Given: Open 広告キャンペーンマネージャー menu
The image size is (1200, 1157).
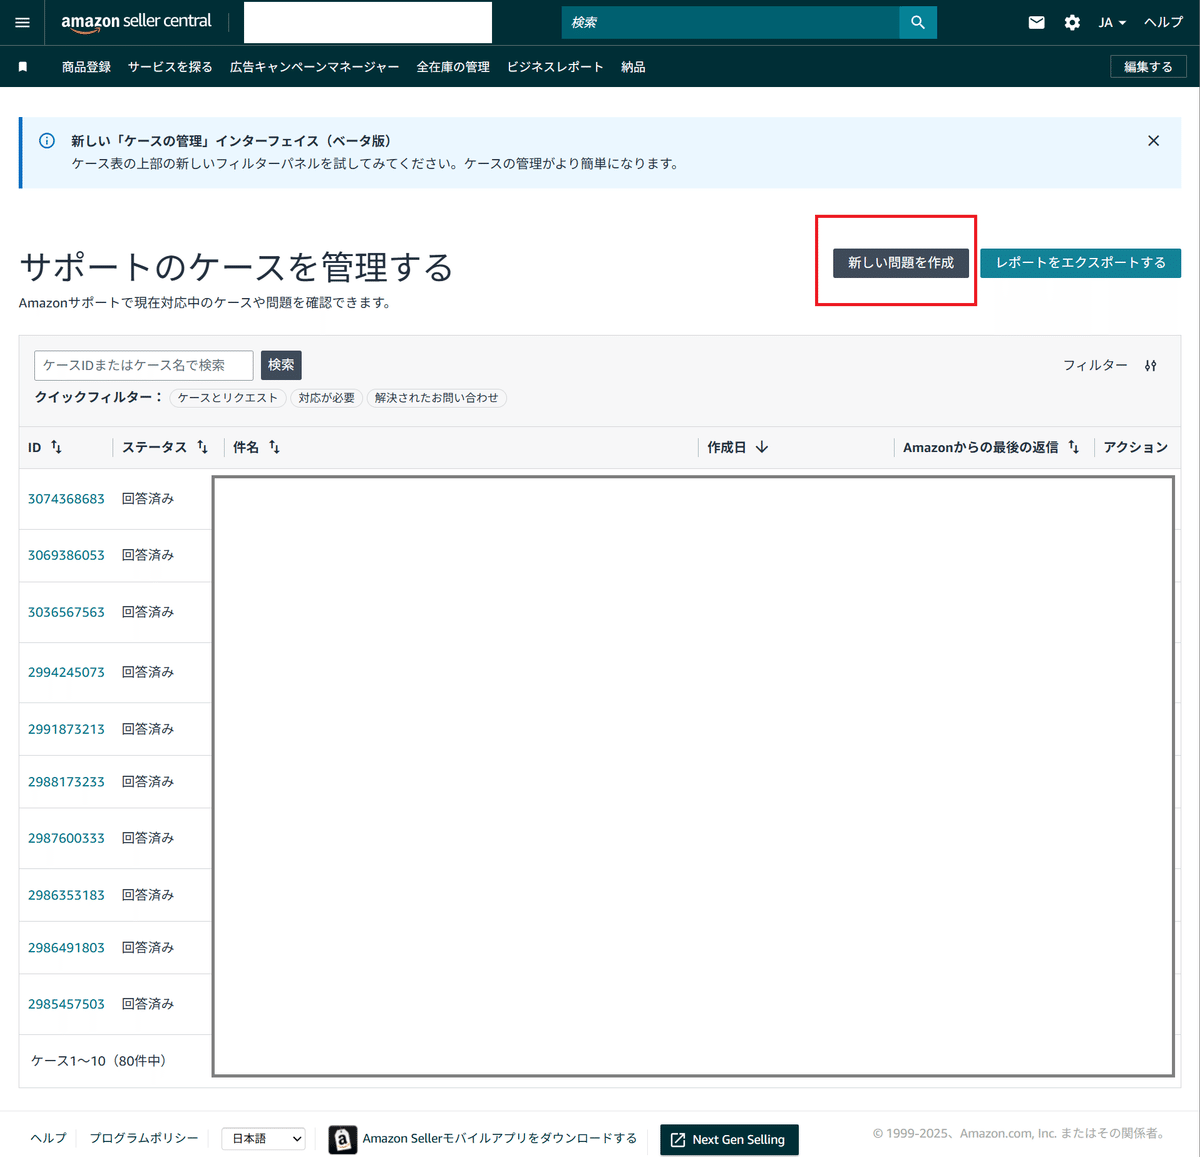Looking at the screenshot, I should click(314, 67).
